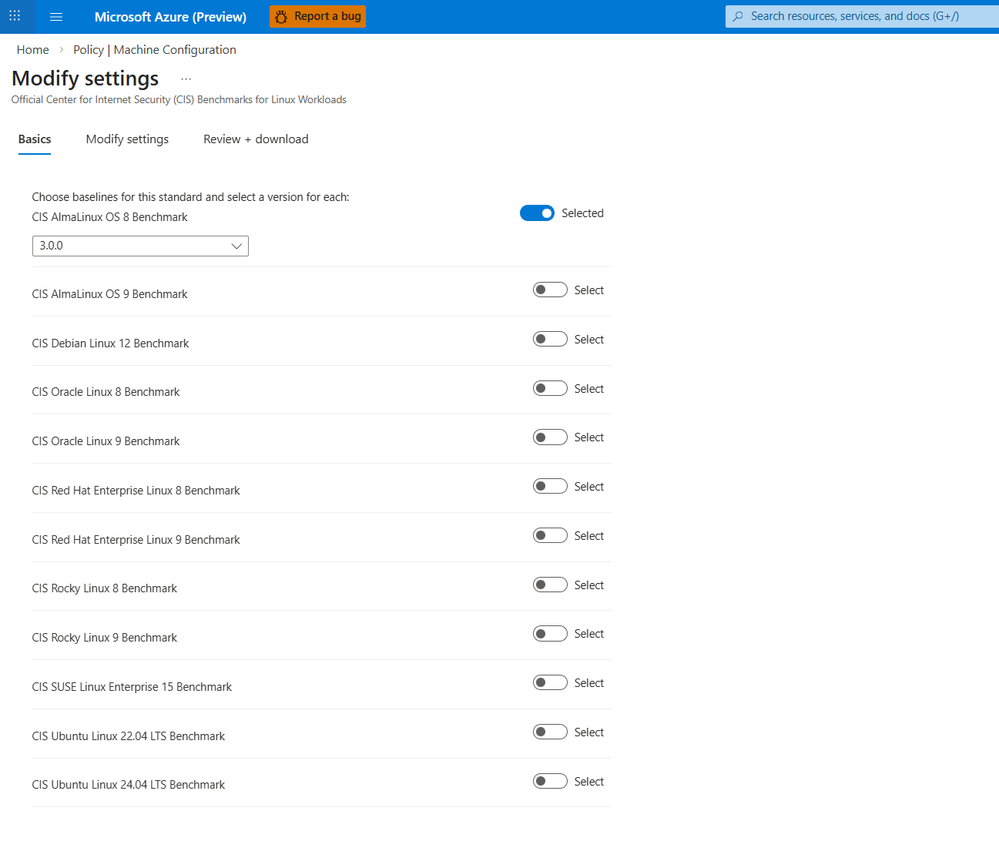This screenshot has width=999, height=851.
Task: Click the Official Center for Internet Security subtitle
Action: [x=179, y=99]
